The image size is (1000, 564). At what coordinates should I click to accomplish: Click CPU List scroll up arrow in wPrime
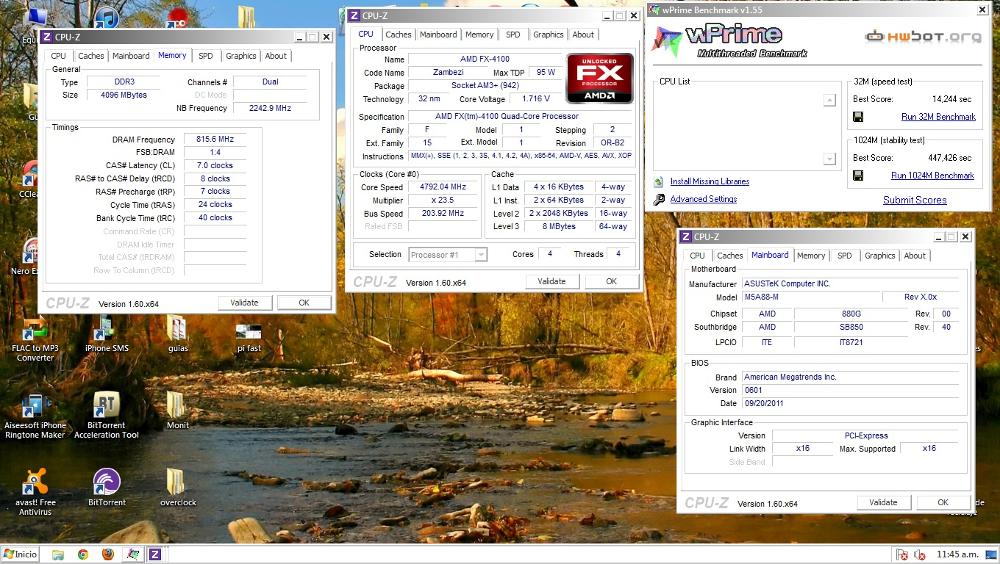tap(829, 100)
